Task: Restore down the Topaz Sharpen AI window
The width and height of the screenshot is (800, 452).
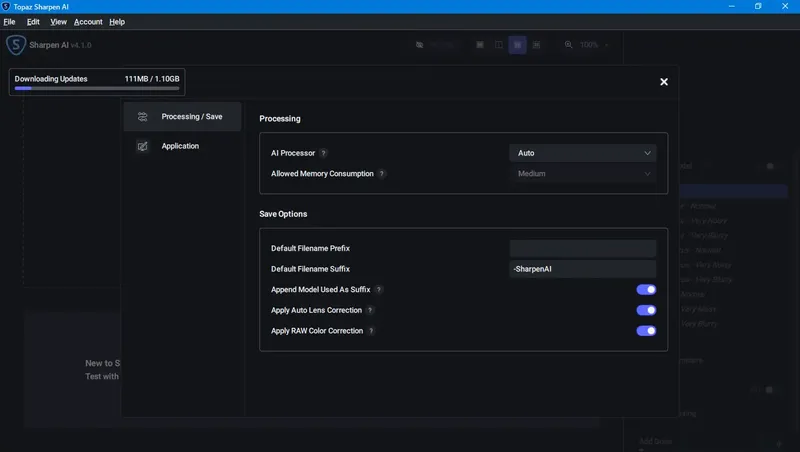Action: click(758, 7)
